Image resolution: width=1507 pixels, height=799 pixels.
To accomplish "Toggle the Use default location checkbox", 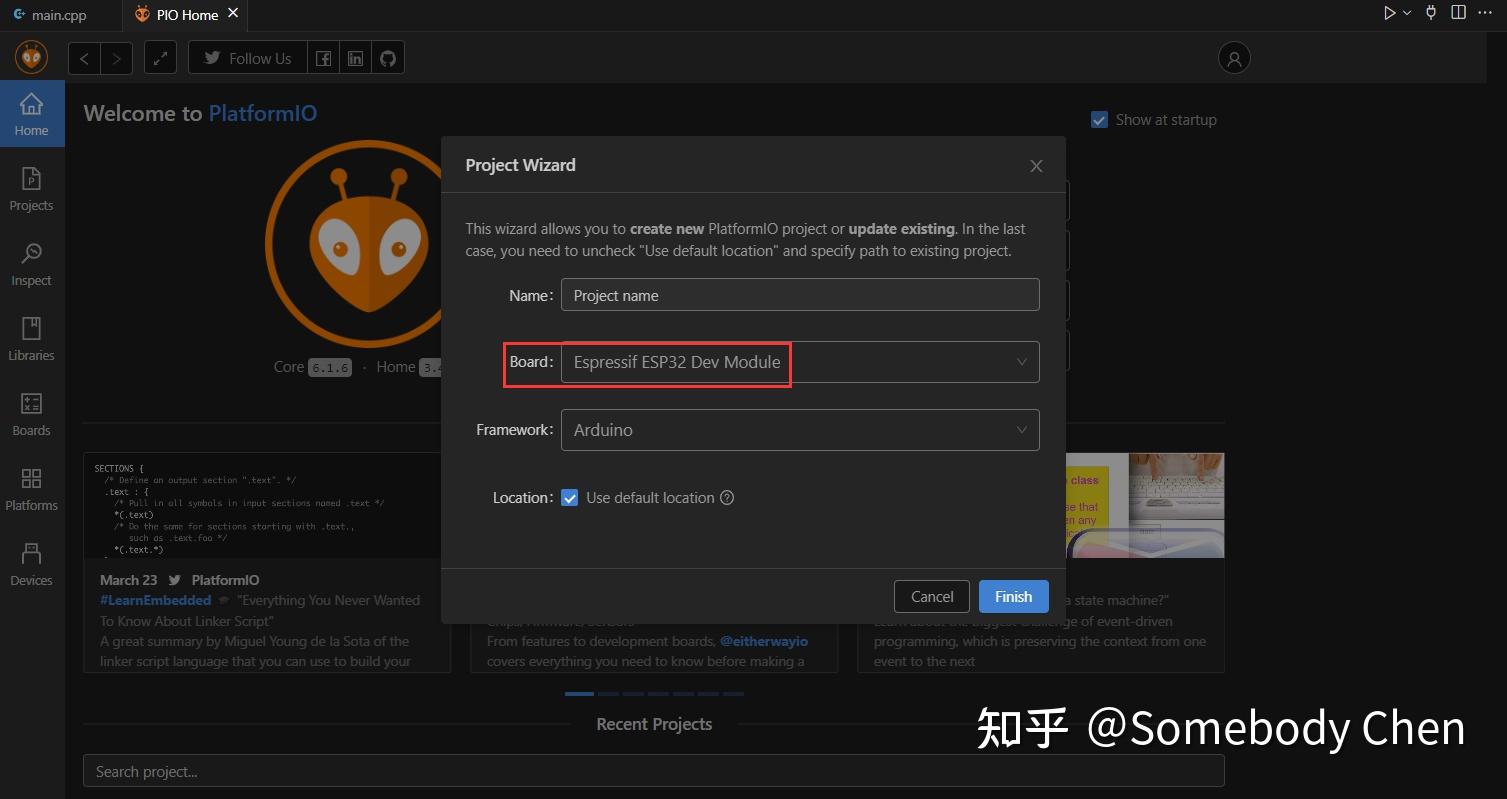I will pos(570,497).
